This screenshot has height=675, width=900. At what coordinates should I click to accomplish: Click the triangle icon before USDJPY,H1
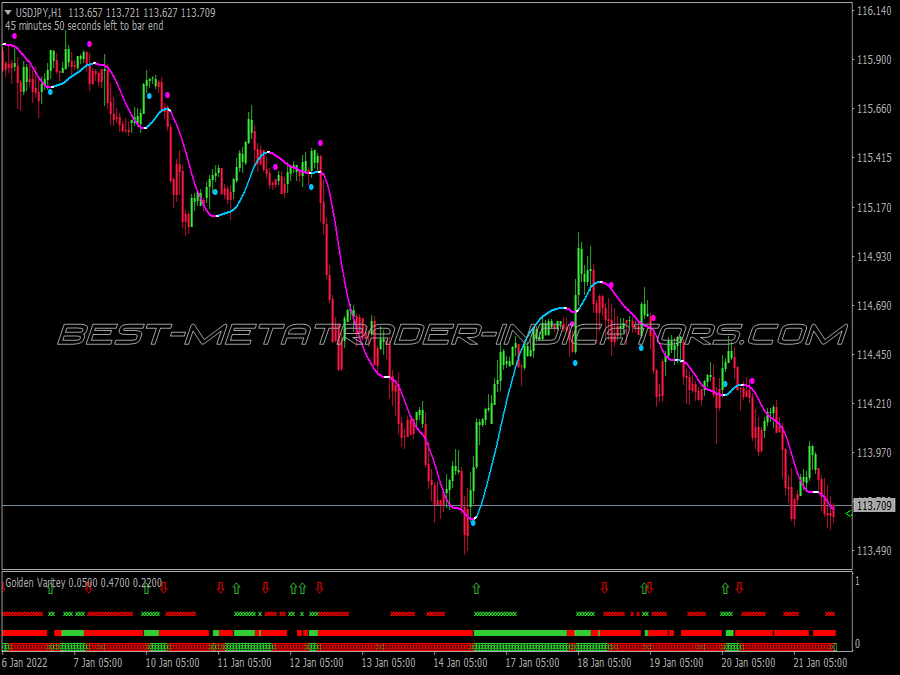(x=8, y=12)
